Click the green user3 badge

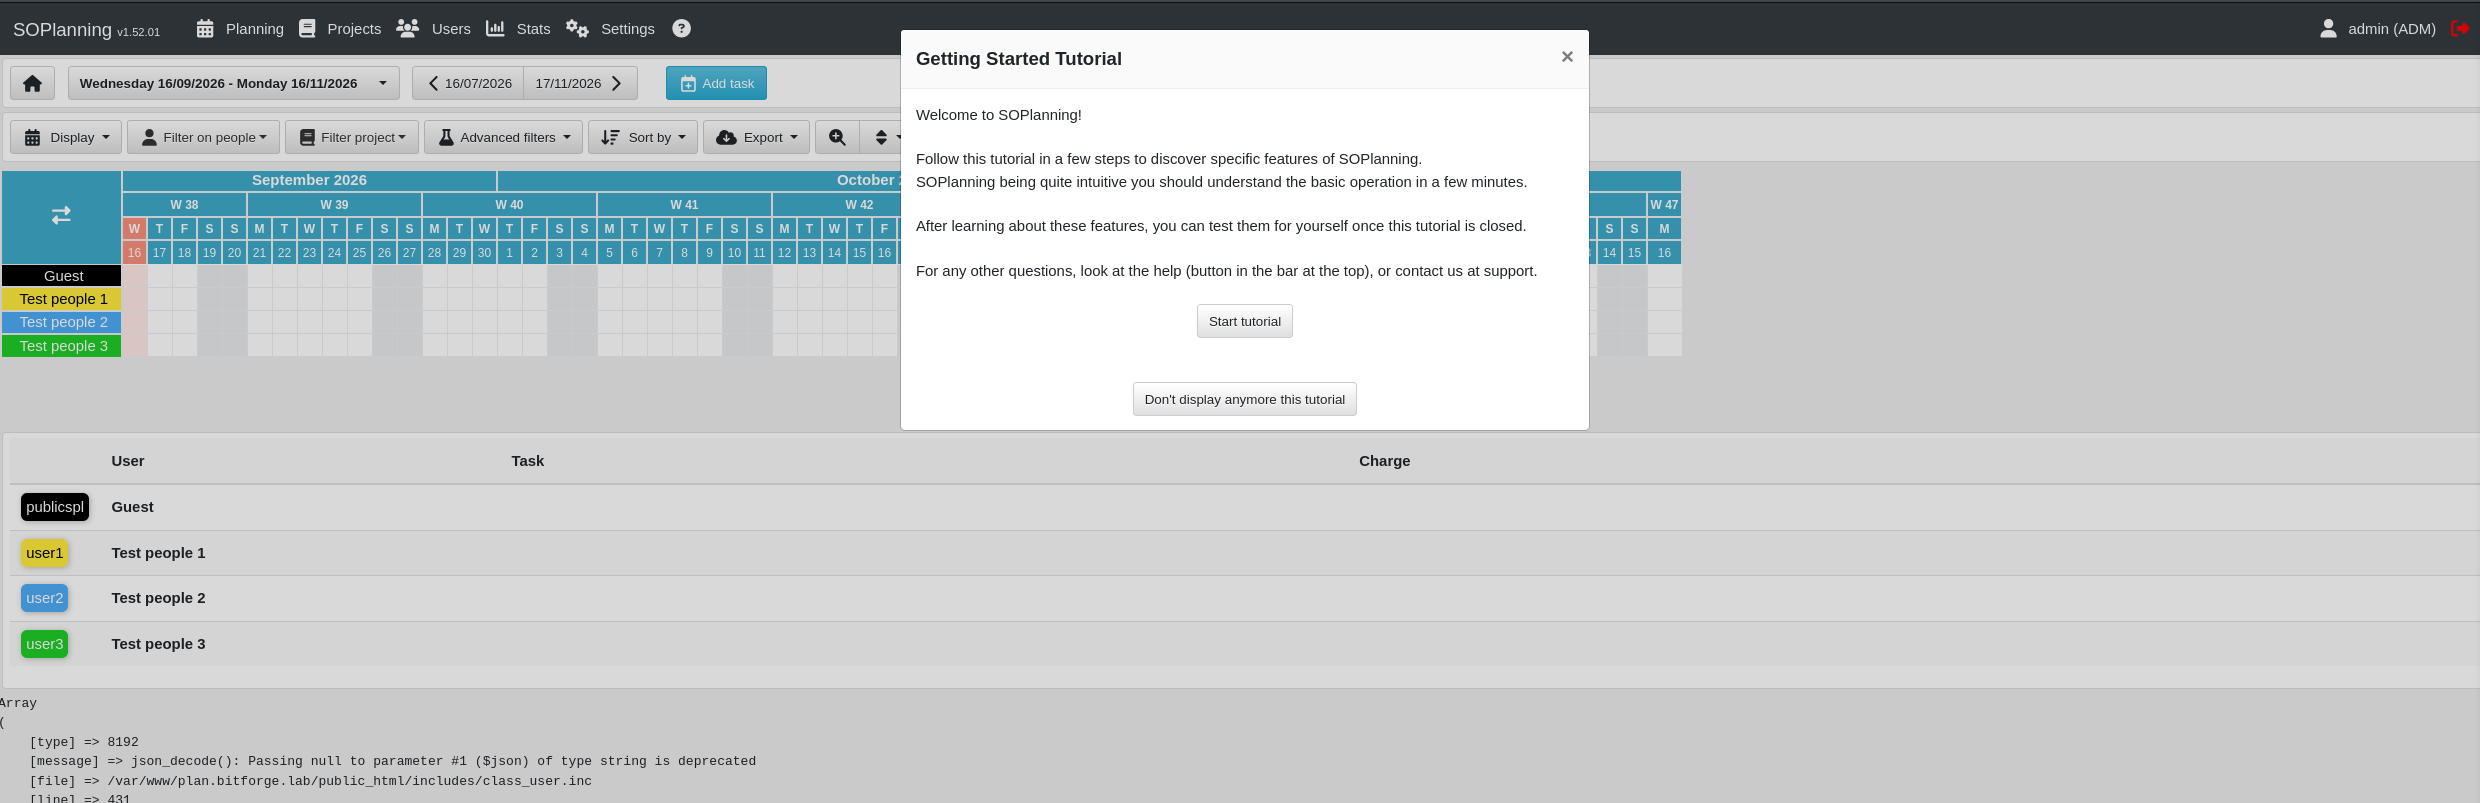pyautogui.click(x=45, y=644)
